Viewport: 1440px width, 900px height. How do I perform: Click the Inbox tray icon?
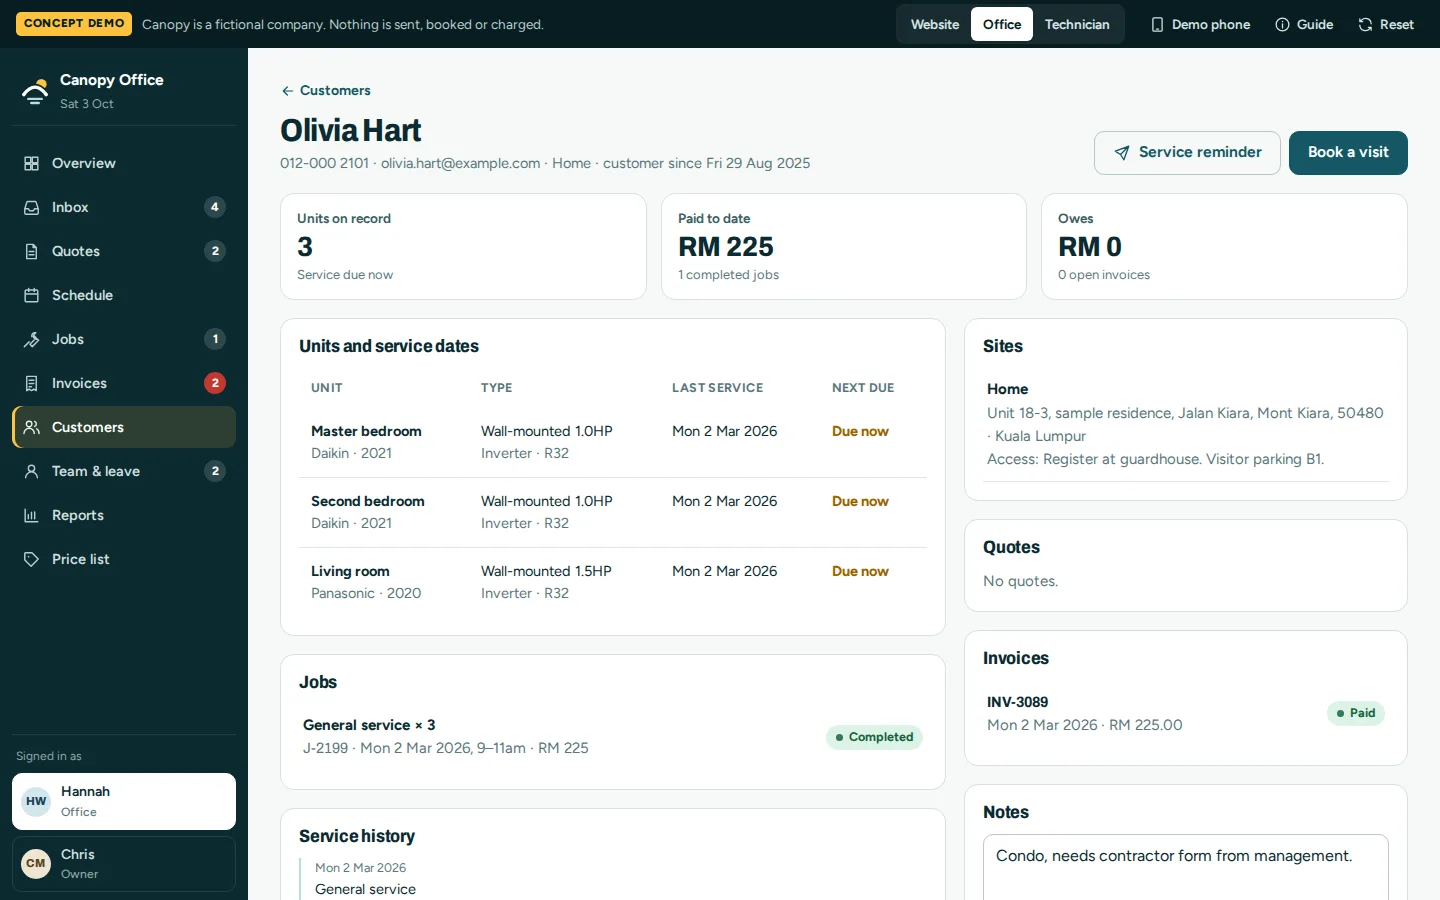32,207
